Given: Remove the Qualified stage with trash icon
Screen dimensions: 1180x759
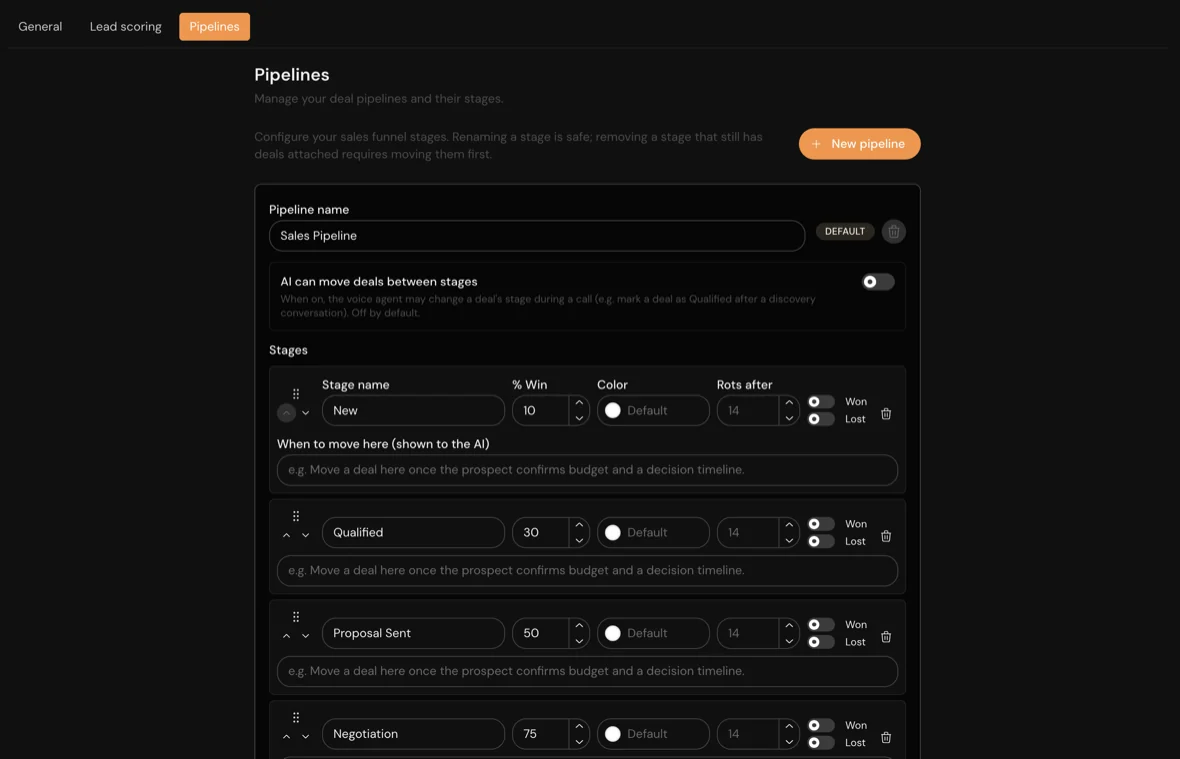Looking at the screenshot, I should pyautogui.click(x=886, y=536).
